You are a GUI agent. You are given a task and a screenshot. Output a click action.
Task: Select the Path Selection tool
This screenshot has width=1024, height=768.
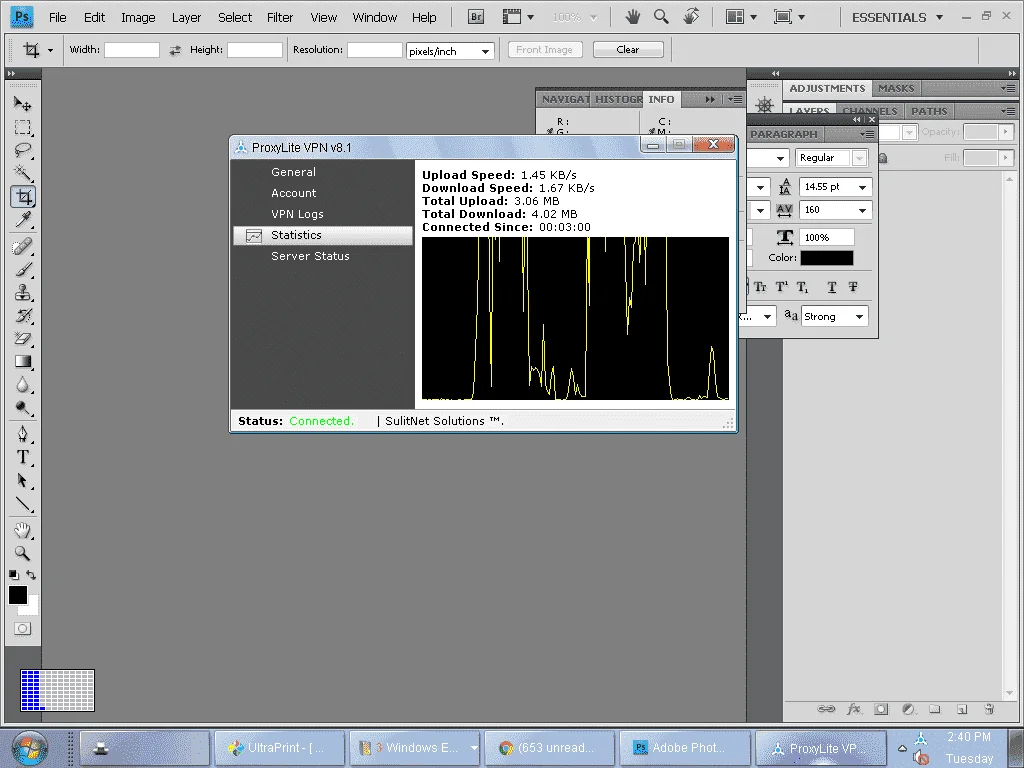[23, 481]
